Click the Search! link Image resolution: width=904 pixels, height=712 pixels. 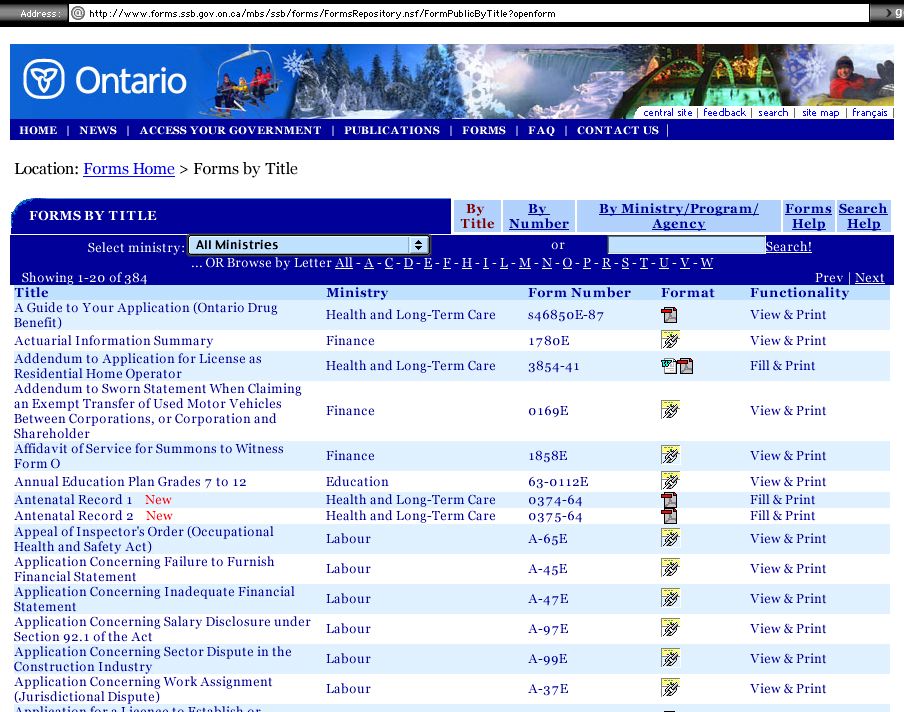click(x=789, y=246)
